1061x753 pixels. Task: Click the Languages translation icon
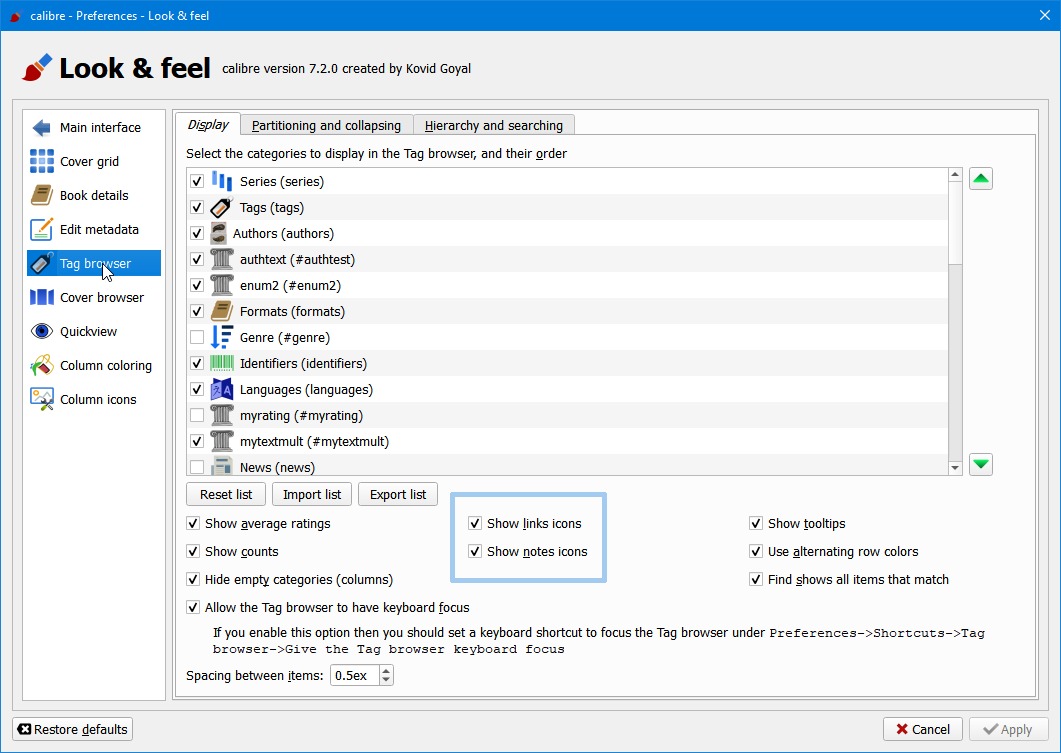(221, 389)
